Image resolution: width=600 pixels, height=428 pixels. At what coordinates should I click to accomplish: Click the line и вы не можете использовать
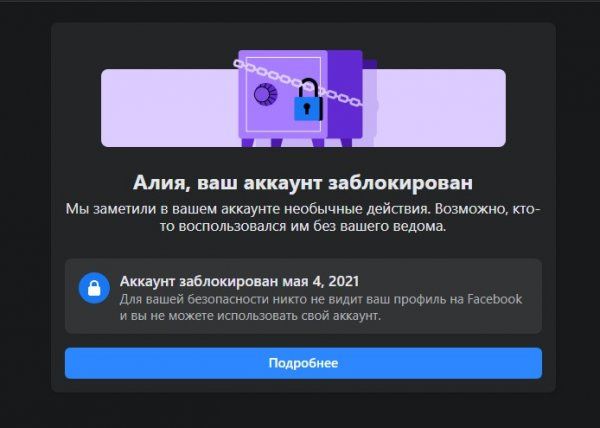click(250, 316)
